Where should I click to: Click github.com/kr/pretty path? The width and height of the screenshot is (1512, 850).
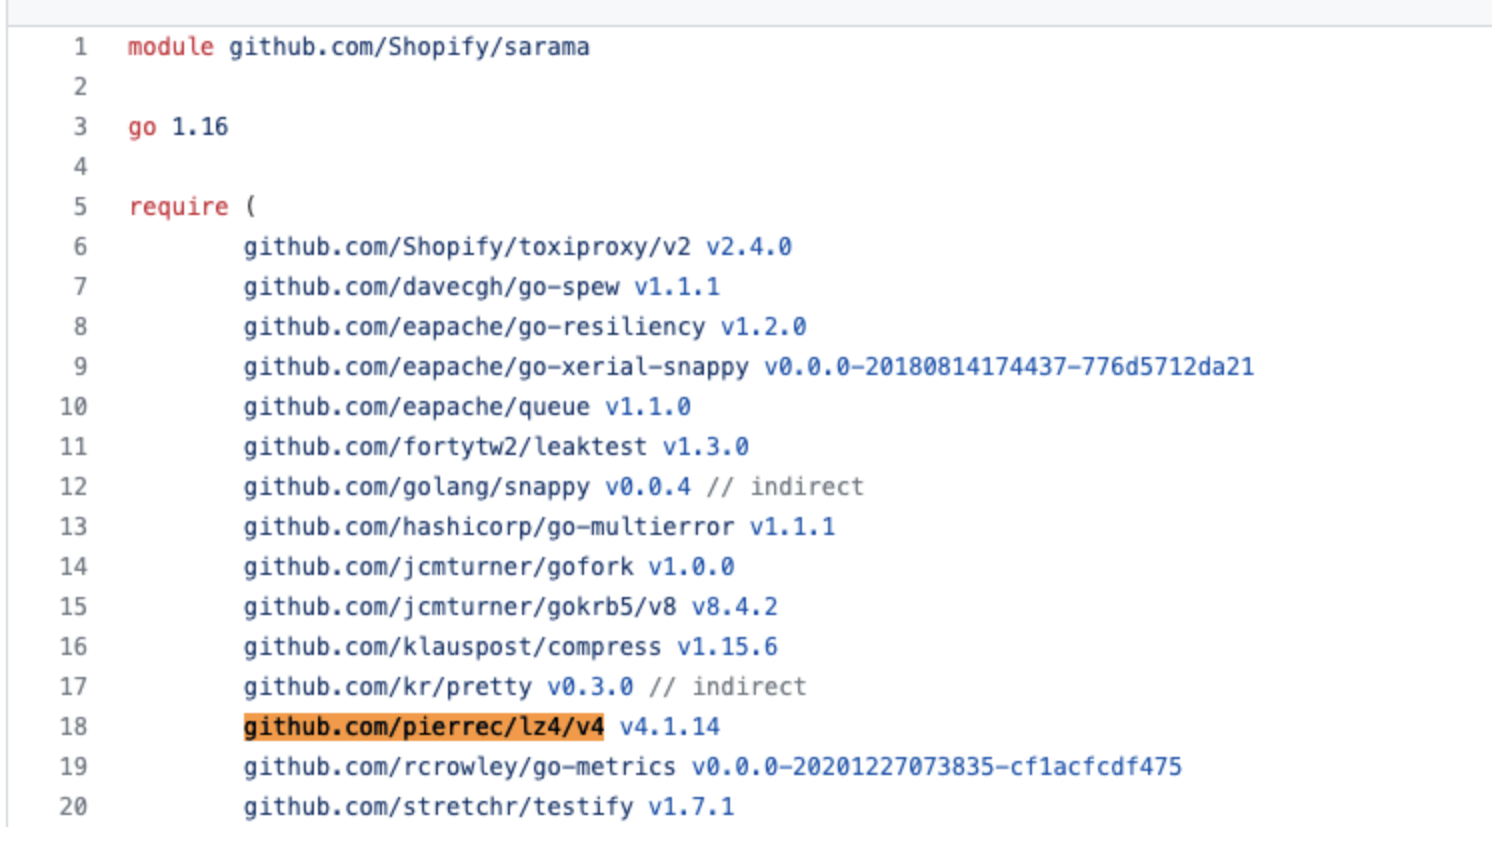click(387, 687)
